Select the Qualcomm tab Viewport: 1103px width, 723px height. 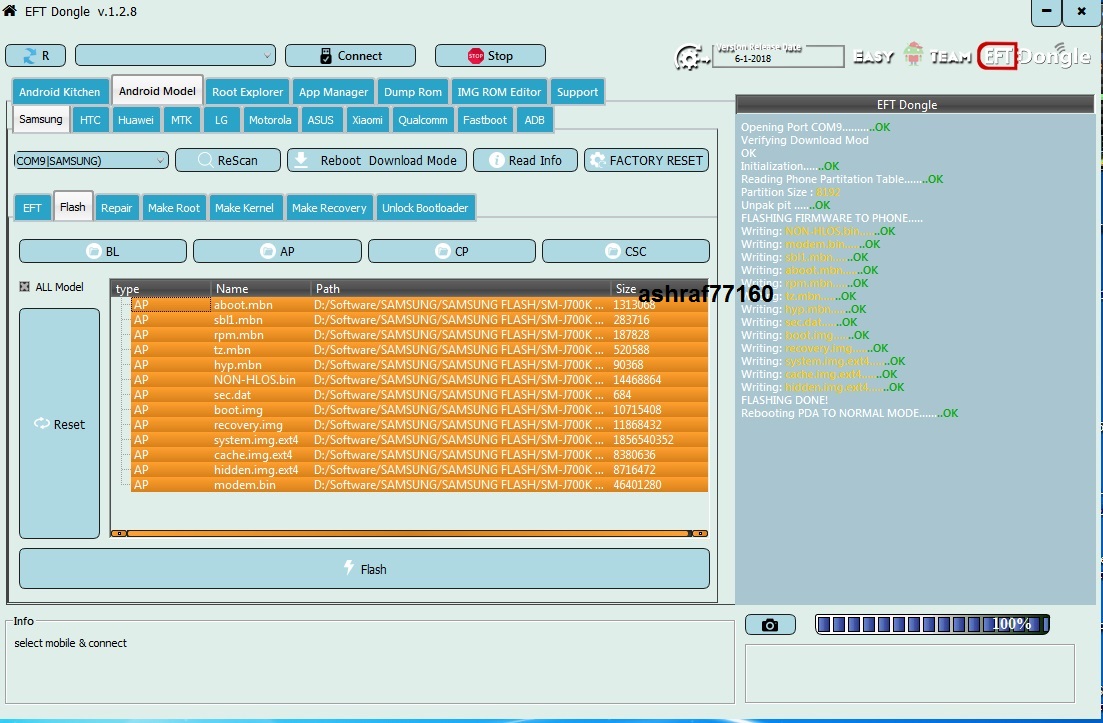click(423, 120)
